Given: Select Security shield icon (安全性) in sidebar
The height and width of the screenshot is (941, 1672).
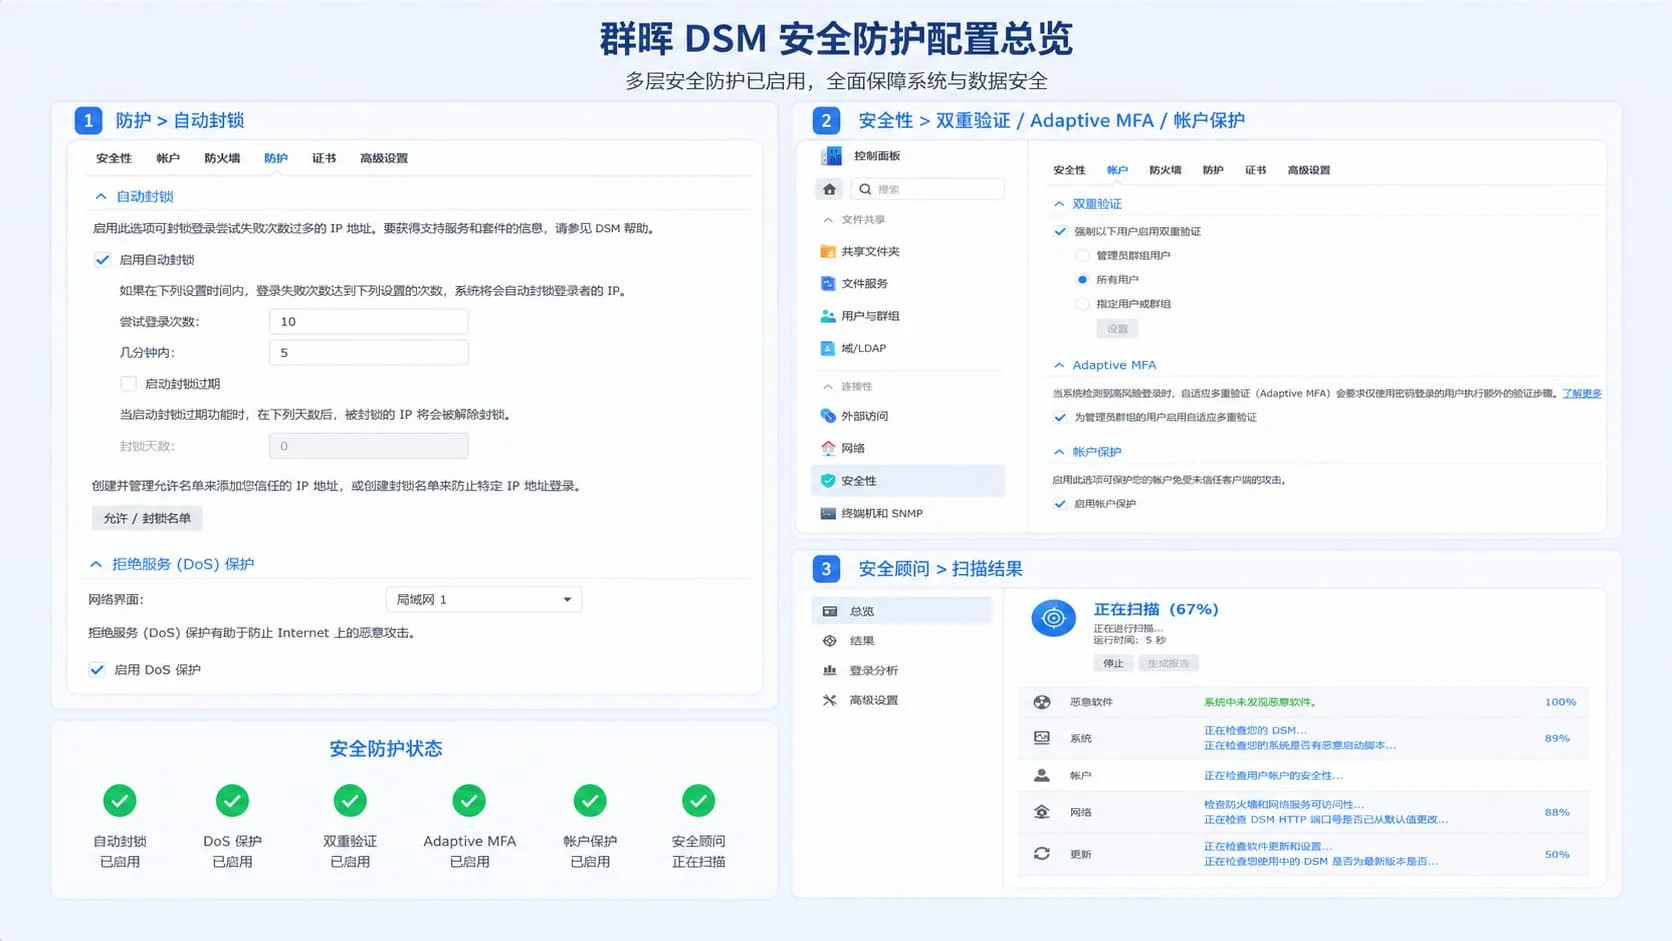Looking at the screenshot, I should 828,481.
